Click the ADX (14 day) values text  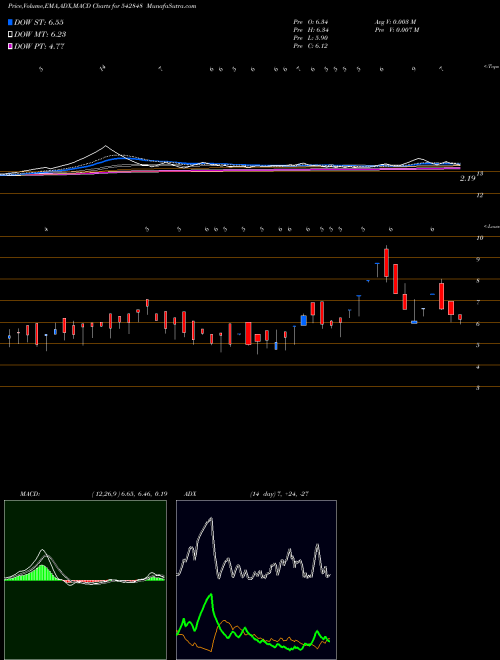click(x=279, y=494)
